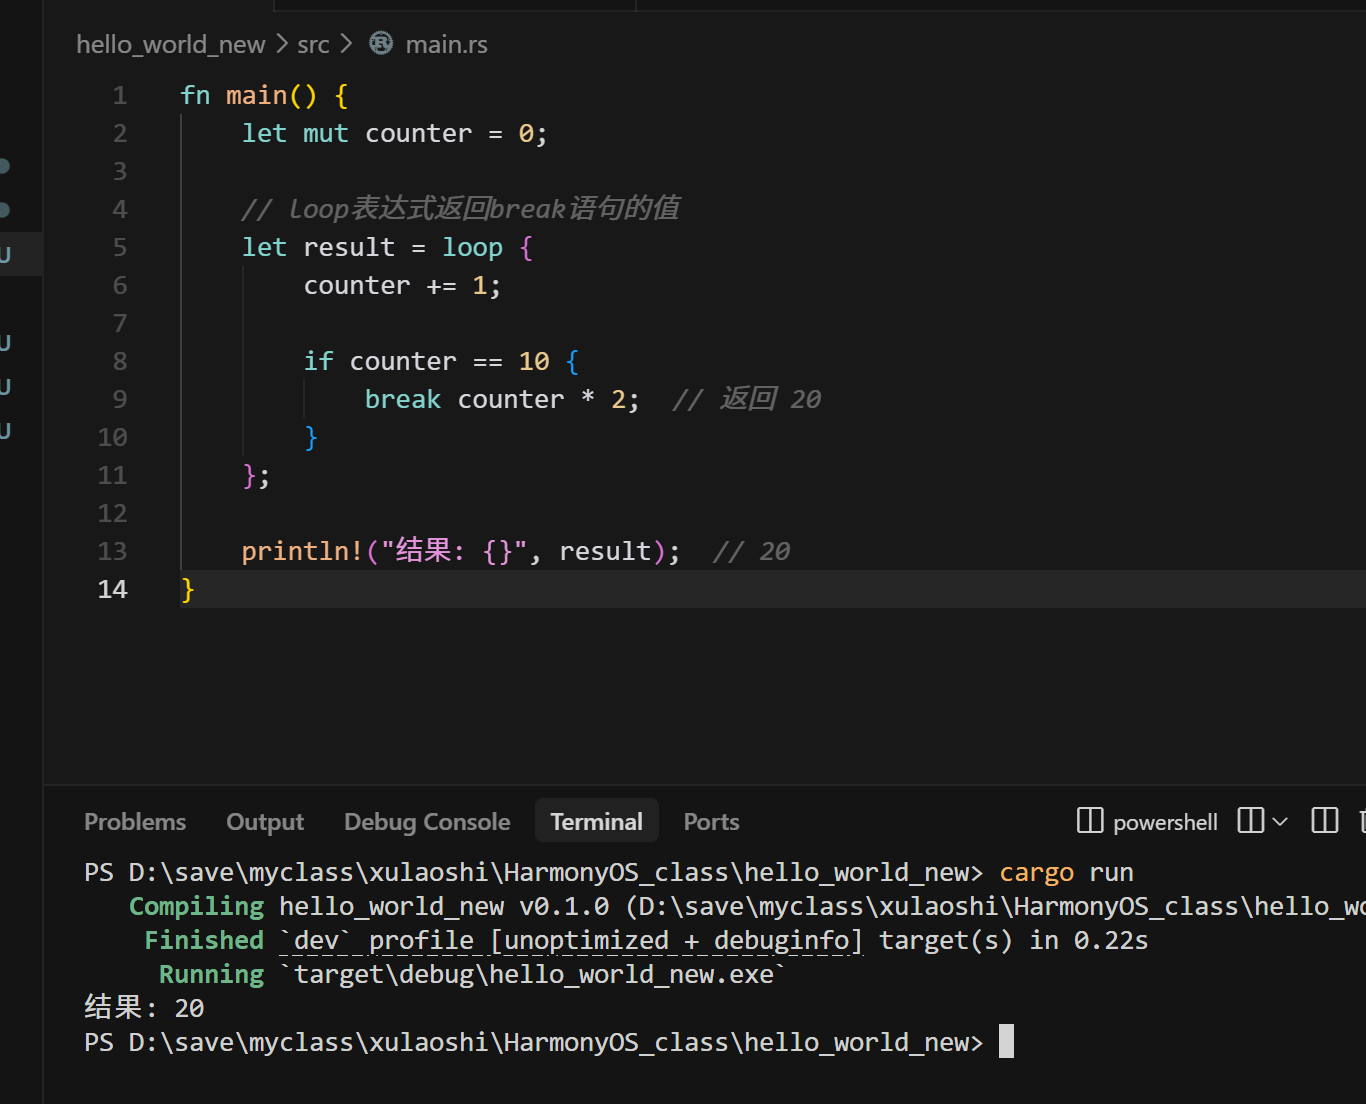This screenshot has width=1366, height=1104.
Task: Click the '// 20' comment after println!
Action: click(x=752, y=552)
